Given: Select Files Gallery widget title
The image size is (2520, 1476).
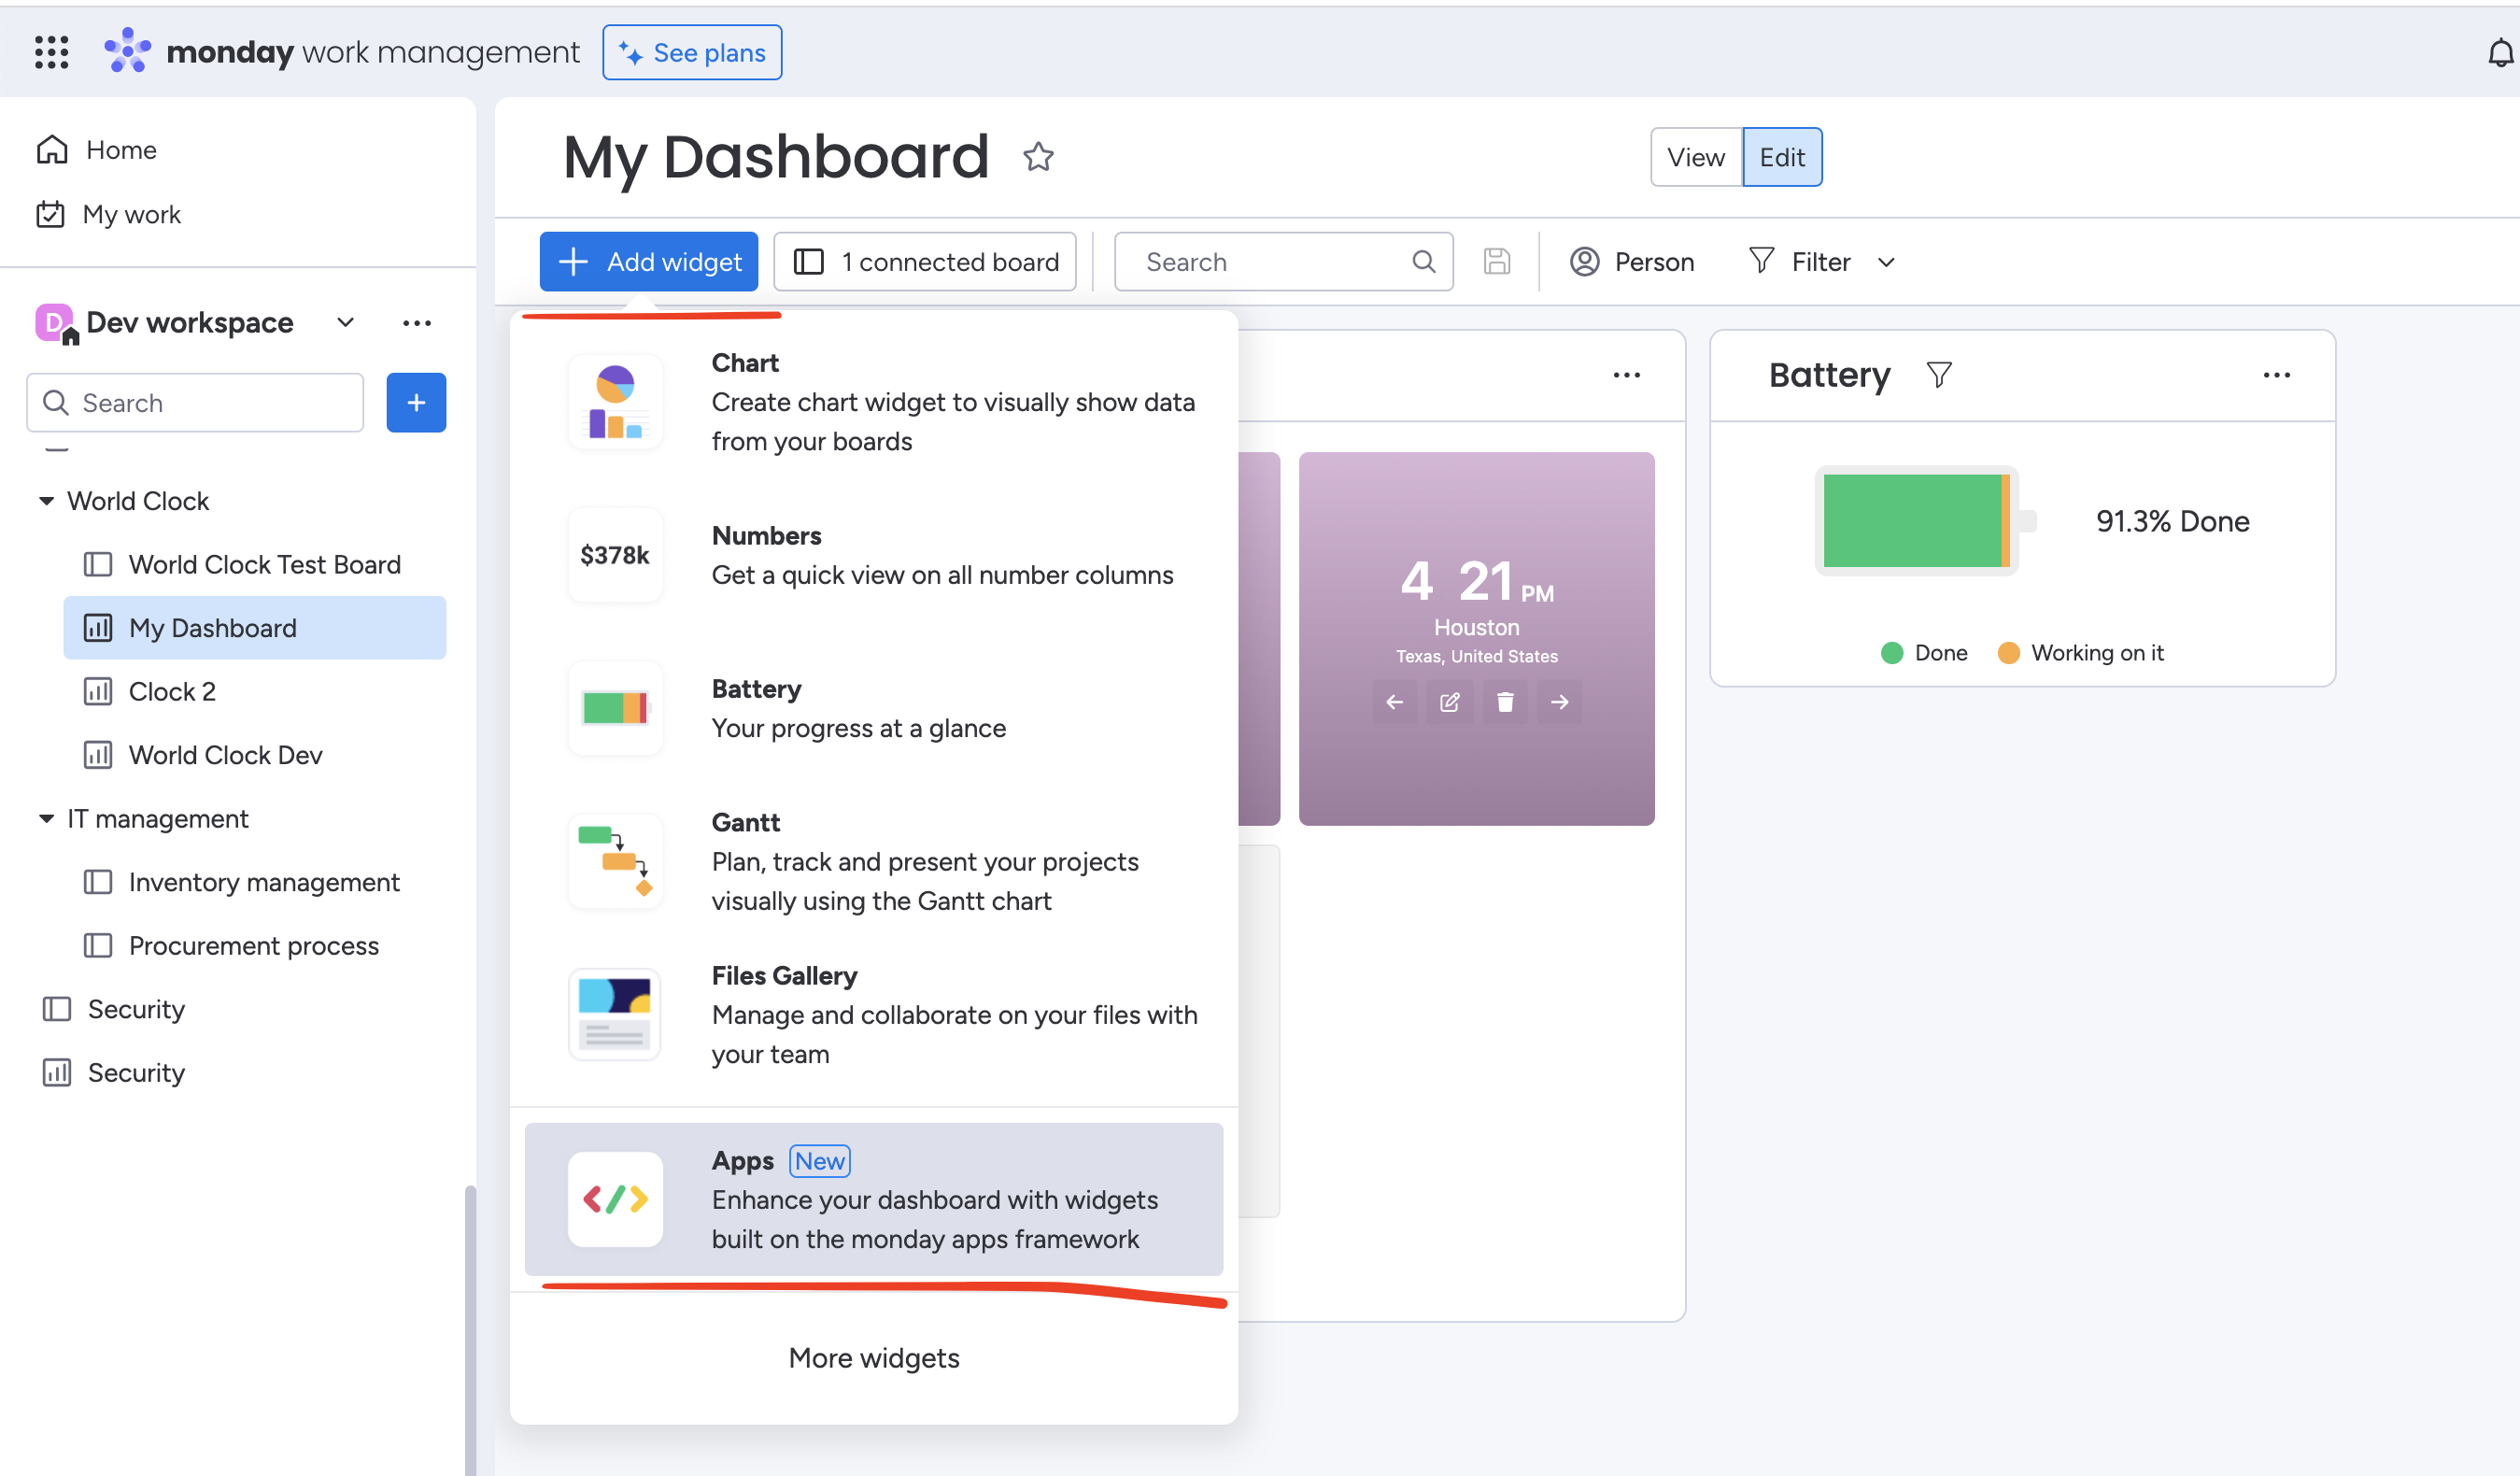Looking at the screenshot, I should (784, 975).
